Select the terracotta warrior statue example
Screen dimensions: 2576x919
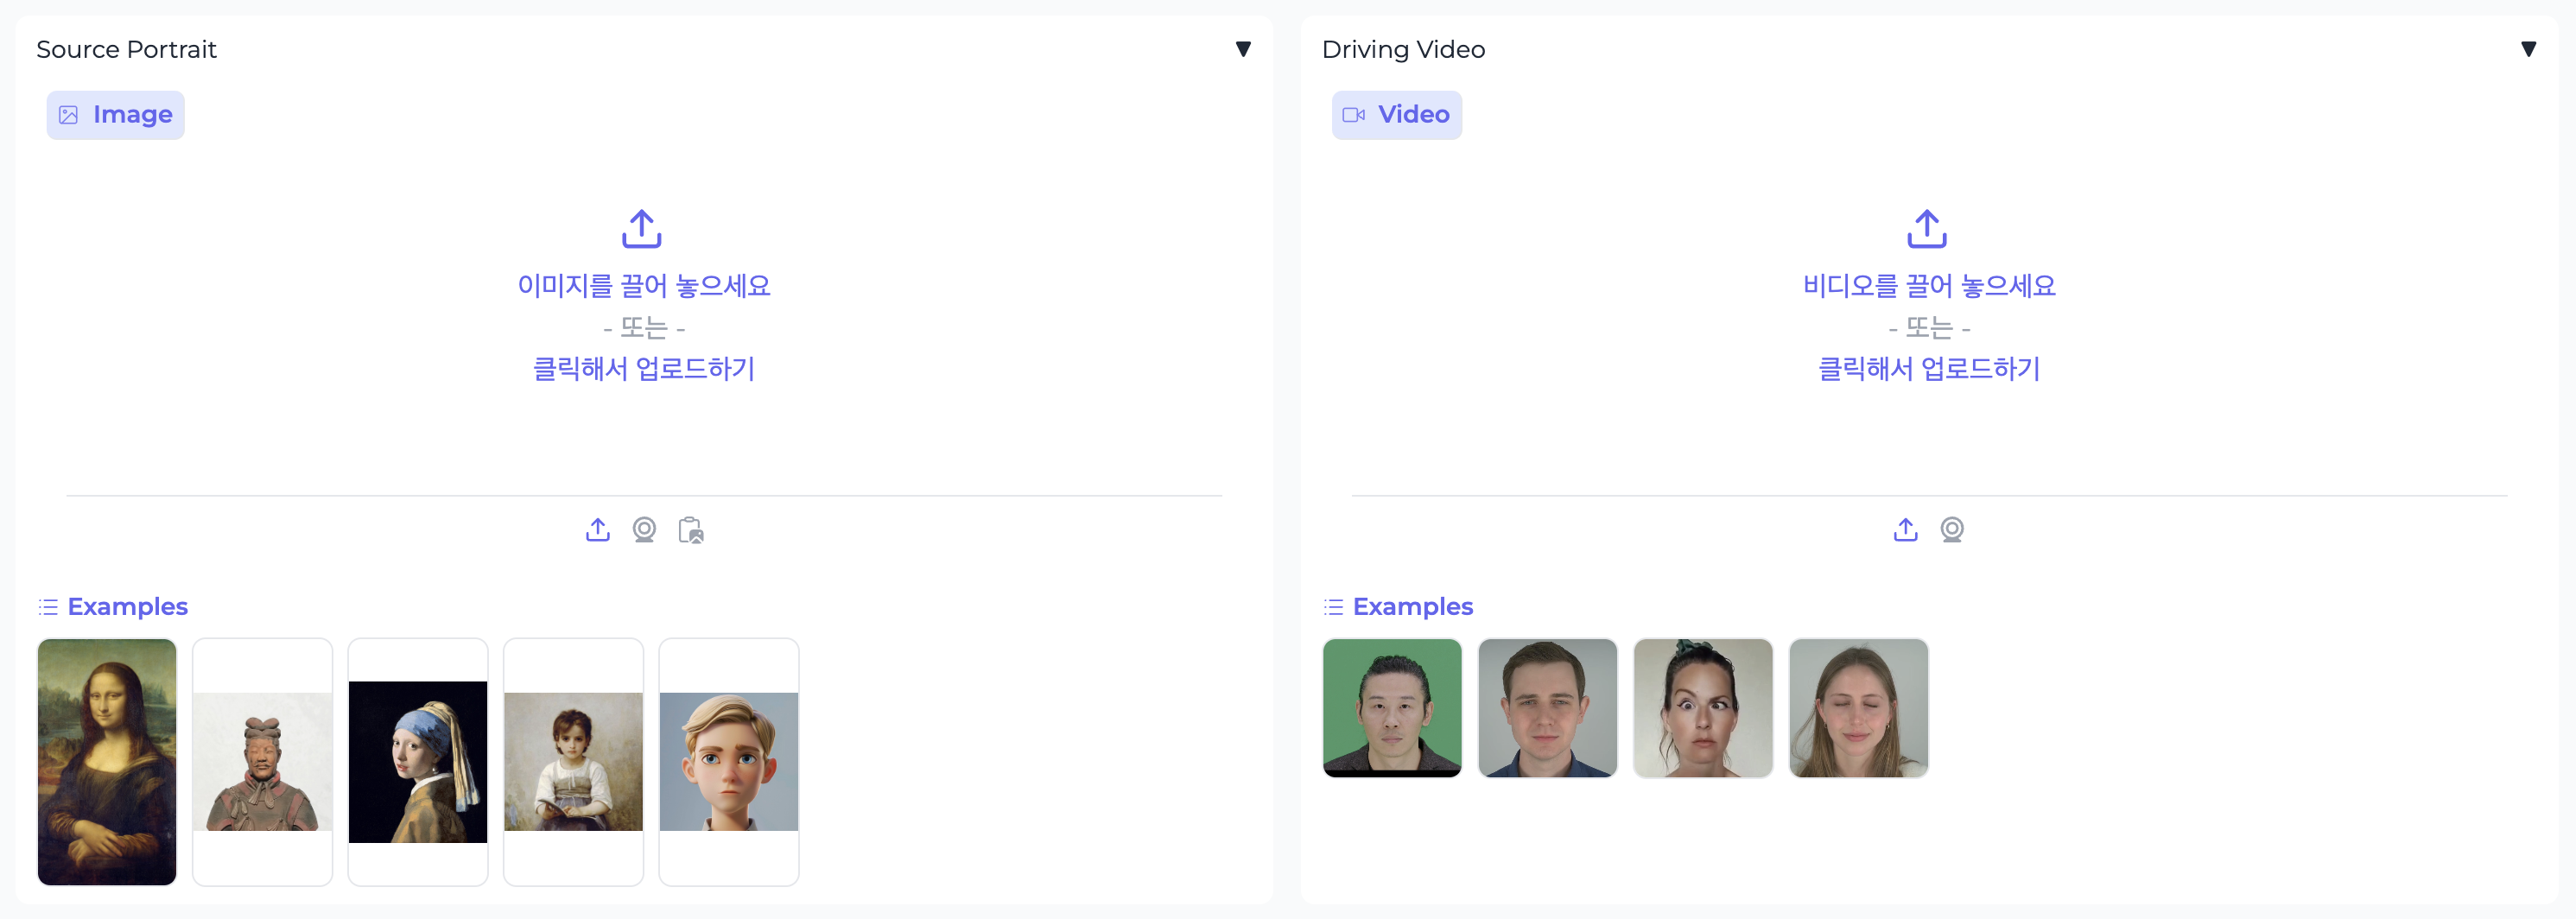click(262, 761)
